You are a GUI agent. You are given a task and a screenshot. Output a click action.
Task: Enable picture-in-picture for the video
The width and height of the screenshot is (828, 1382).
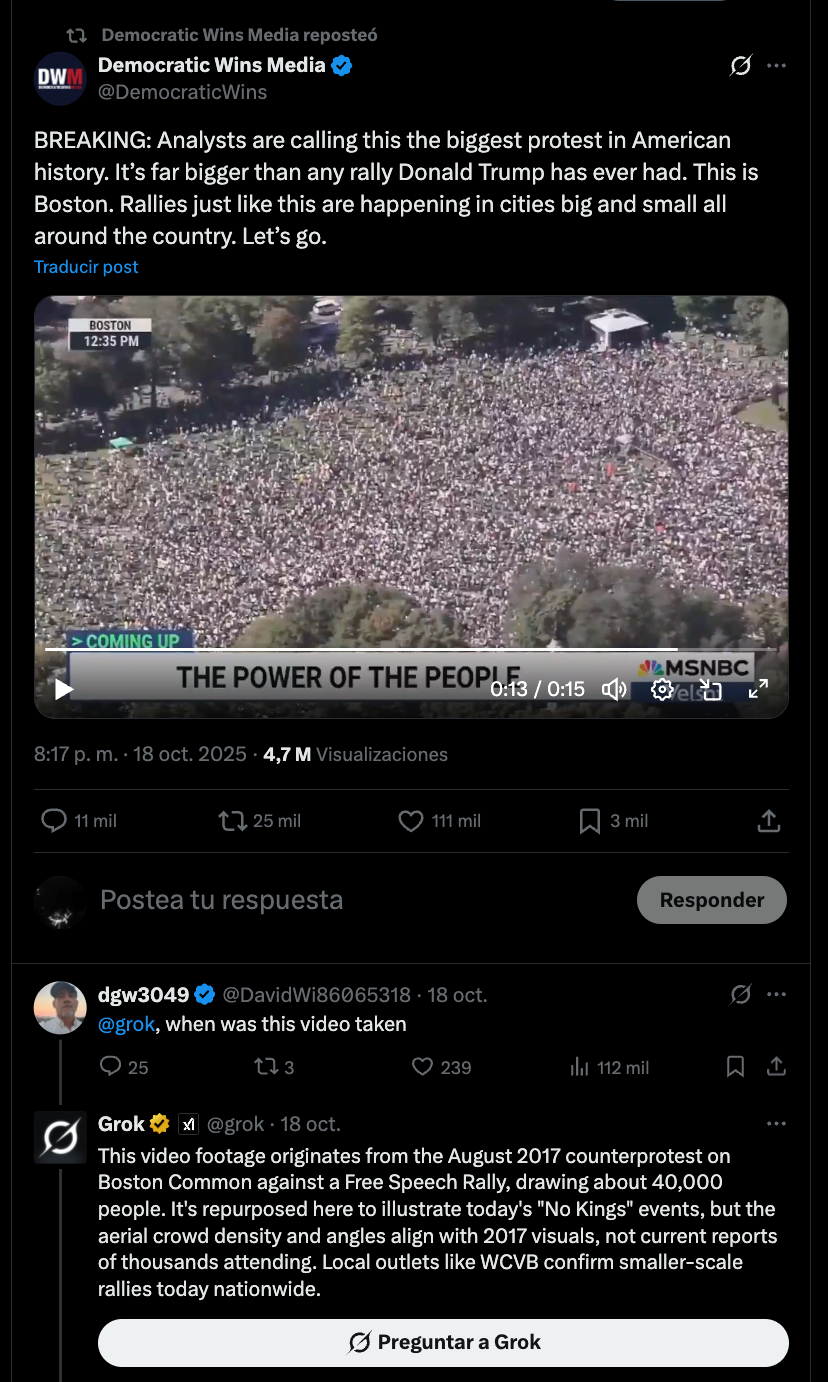point(710,689)
